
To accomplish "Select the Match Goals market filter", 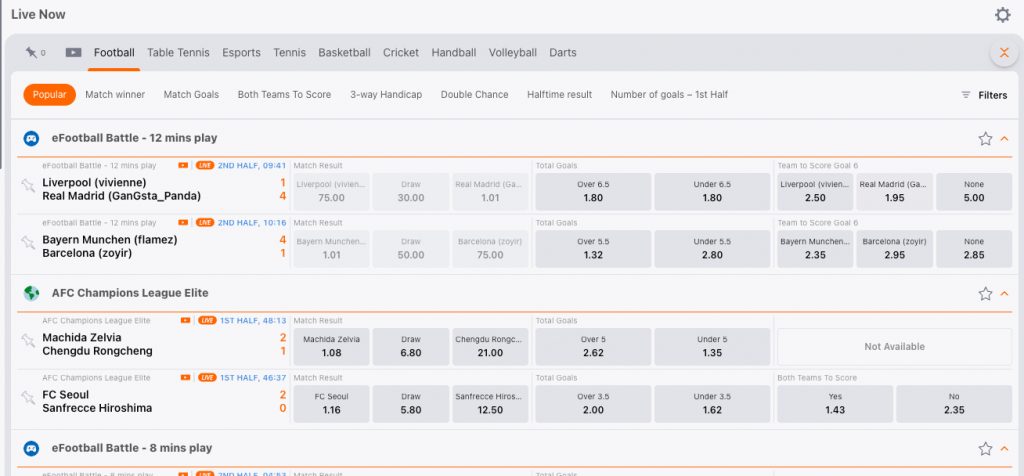I will 191,95.
